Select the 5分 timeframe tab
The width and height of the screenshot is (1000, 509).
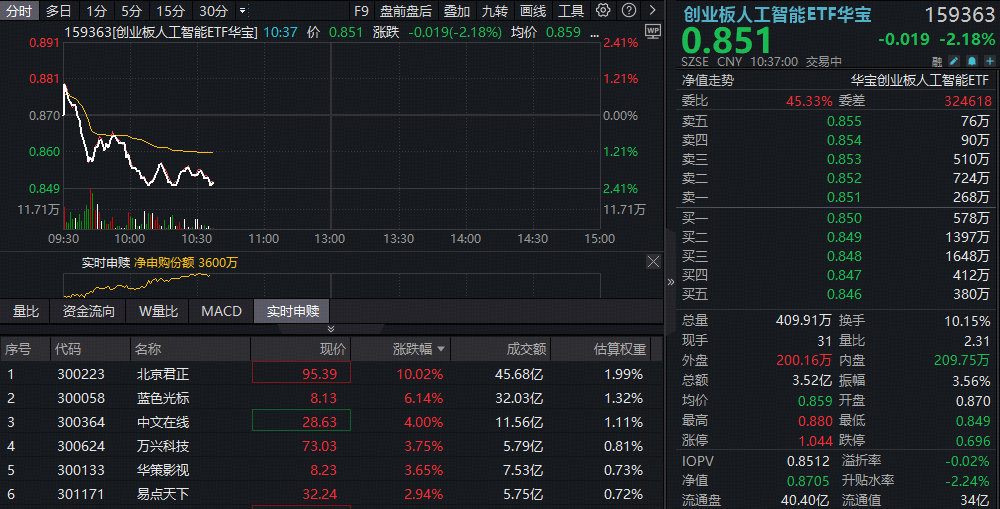pos(131,11)
